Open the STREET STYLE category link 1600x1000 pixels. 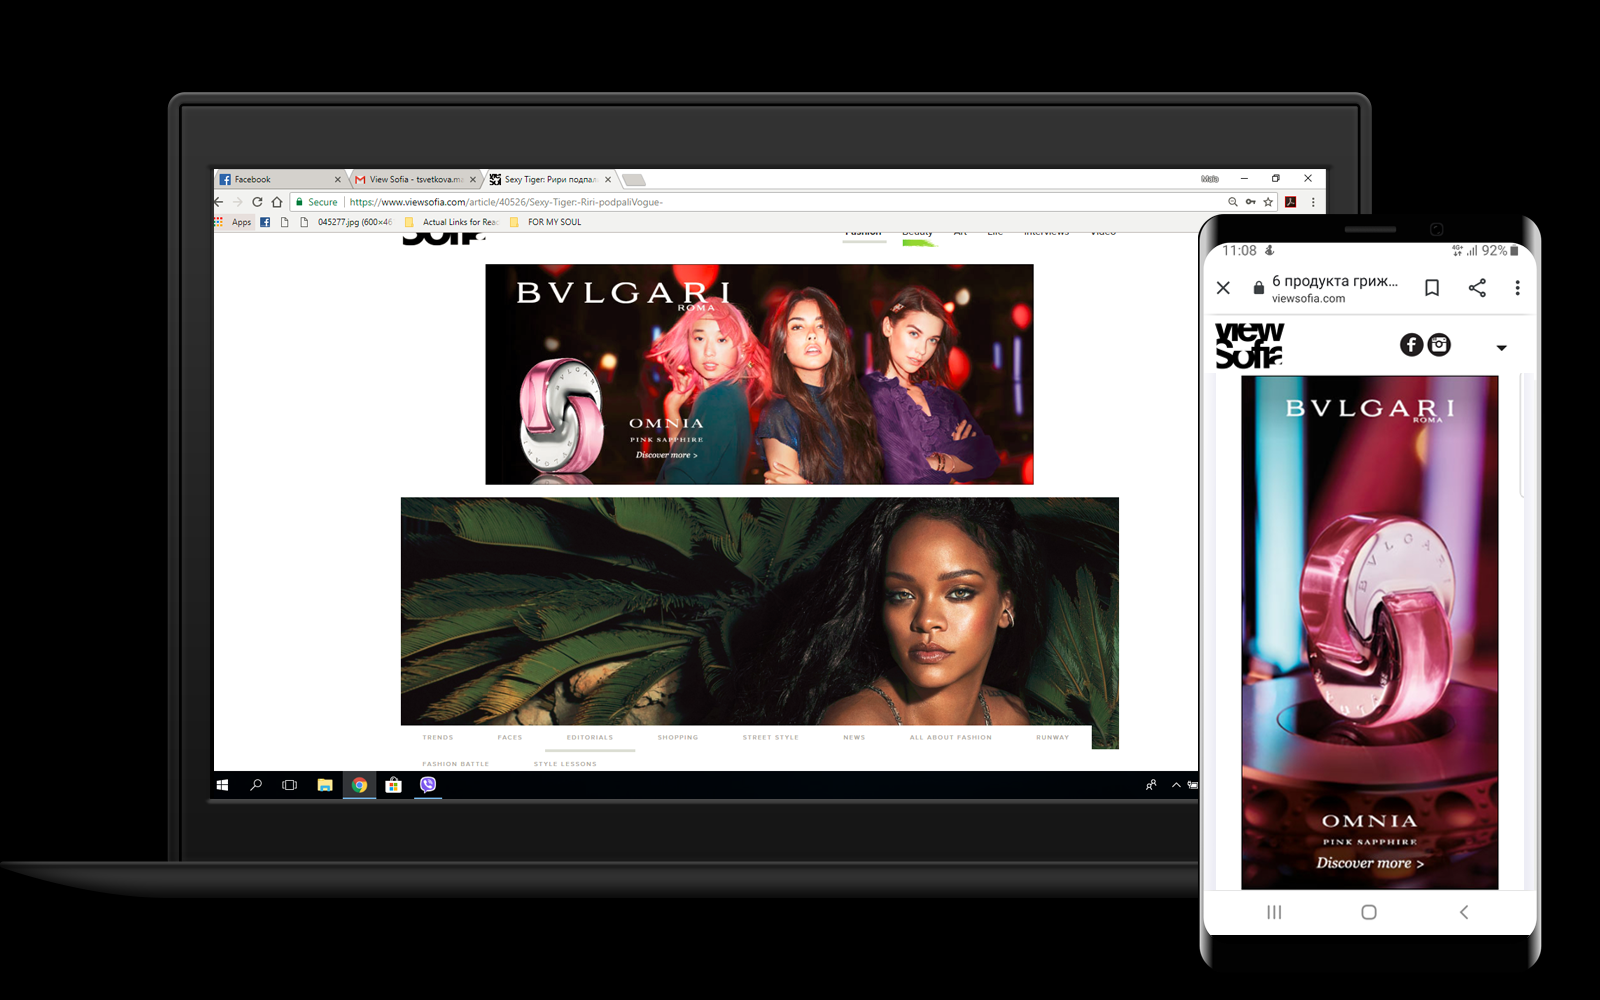[x=771, y=737]
